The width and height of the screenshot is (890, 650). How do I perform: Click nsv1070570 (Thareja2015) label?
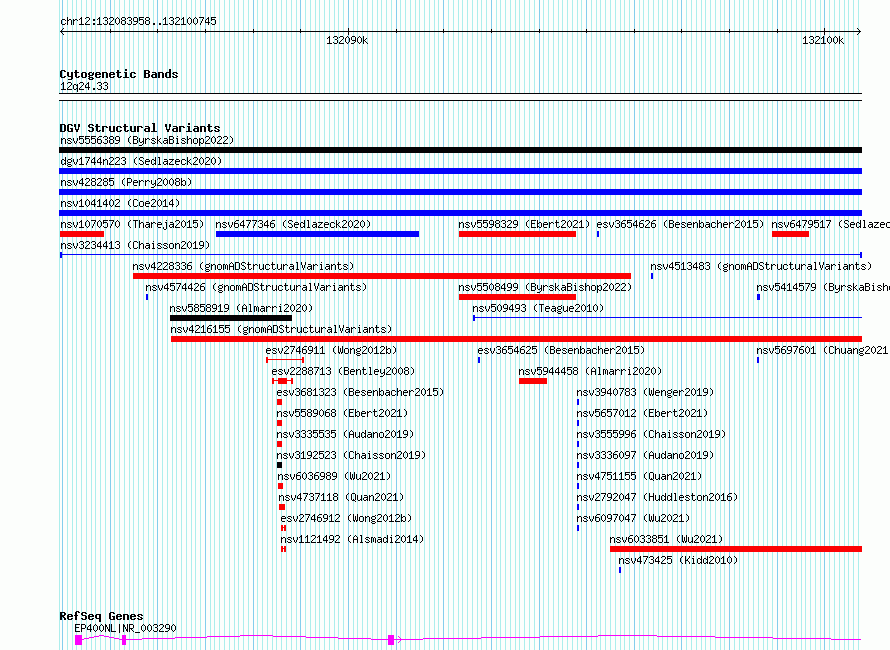pos(132,224)
